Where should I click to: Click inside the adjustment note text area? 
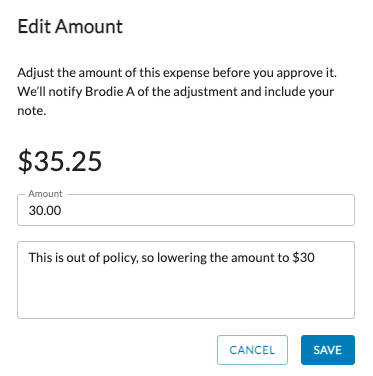tap(186, 280)
